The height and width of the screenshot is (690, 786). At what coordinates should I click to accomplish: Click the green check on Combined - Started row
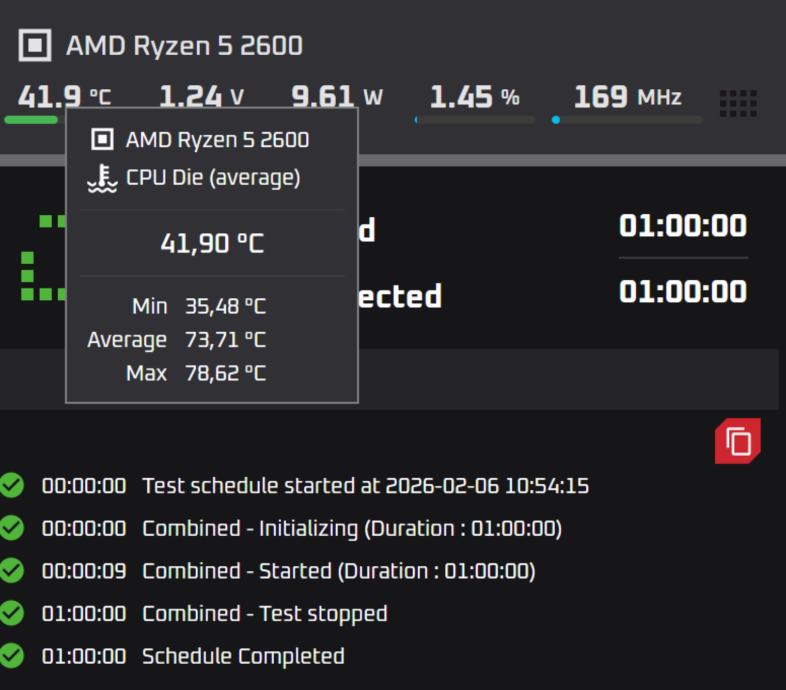coord(12,571)
